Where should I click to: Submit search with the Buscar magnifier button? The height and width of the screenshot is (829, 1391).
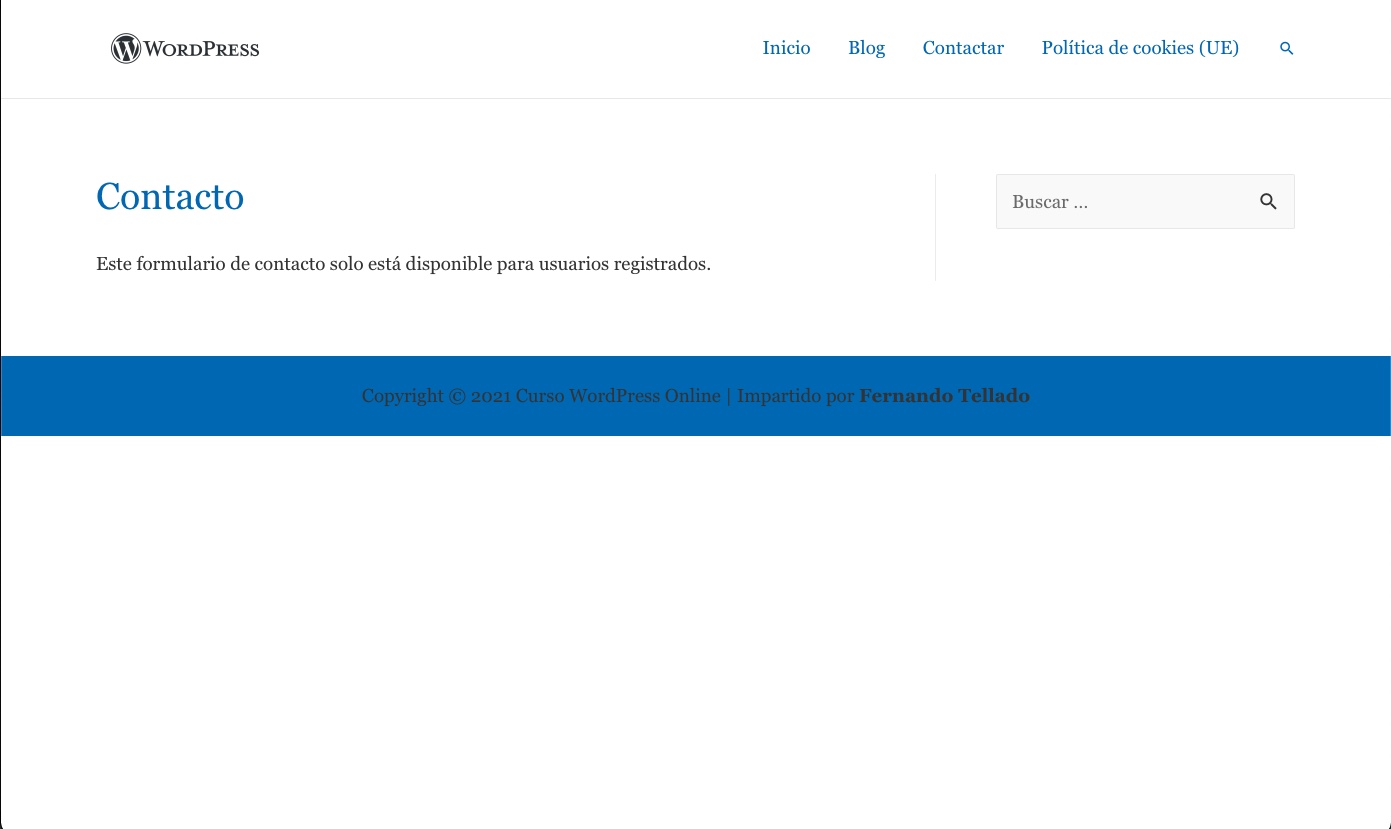1268,202
